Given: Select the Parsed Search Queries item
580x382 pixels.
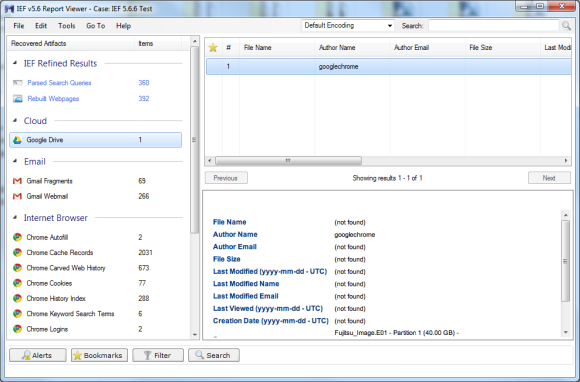Looking at the screenshot, I should pos(95,82).
